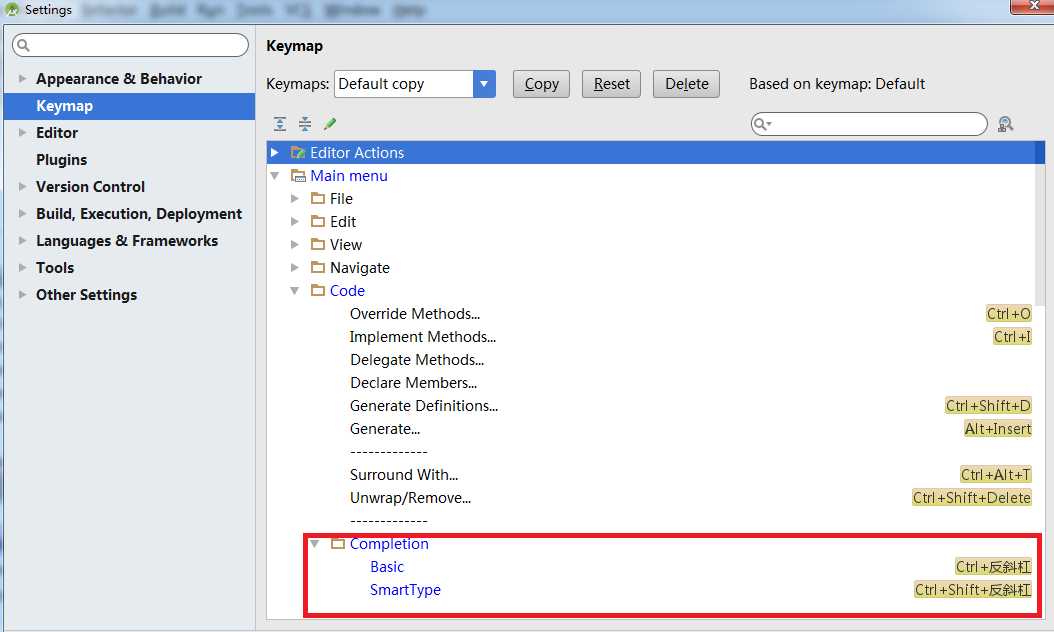Click Find Actions by Shortcut icon
Image resolution: width=1054 pixels, height=632 pixels.
[x=1005, y=124]
